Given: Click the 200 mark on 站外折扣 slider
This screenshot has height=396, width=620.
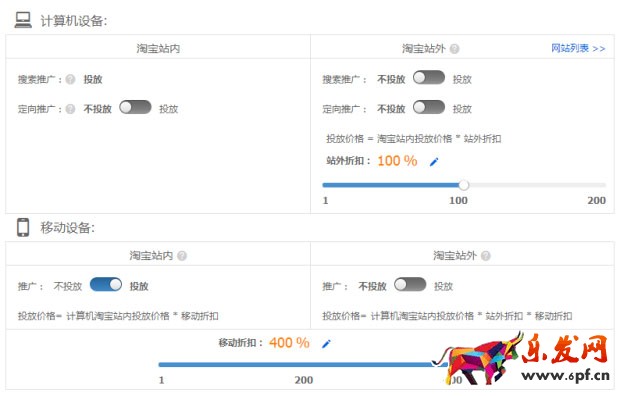Looking at the screenshot, I should pyautogui.click(x=596, y=201).
